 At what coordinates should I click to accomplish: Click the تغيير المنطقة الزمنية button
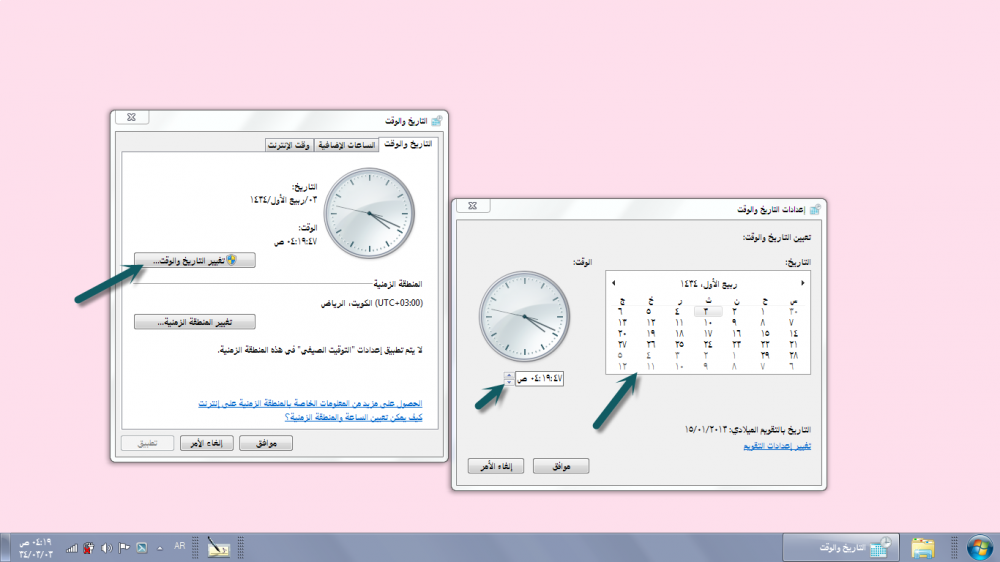pos(195,322)
